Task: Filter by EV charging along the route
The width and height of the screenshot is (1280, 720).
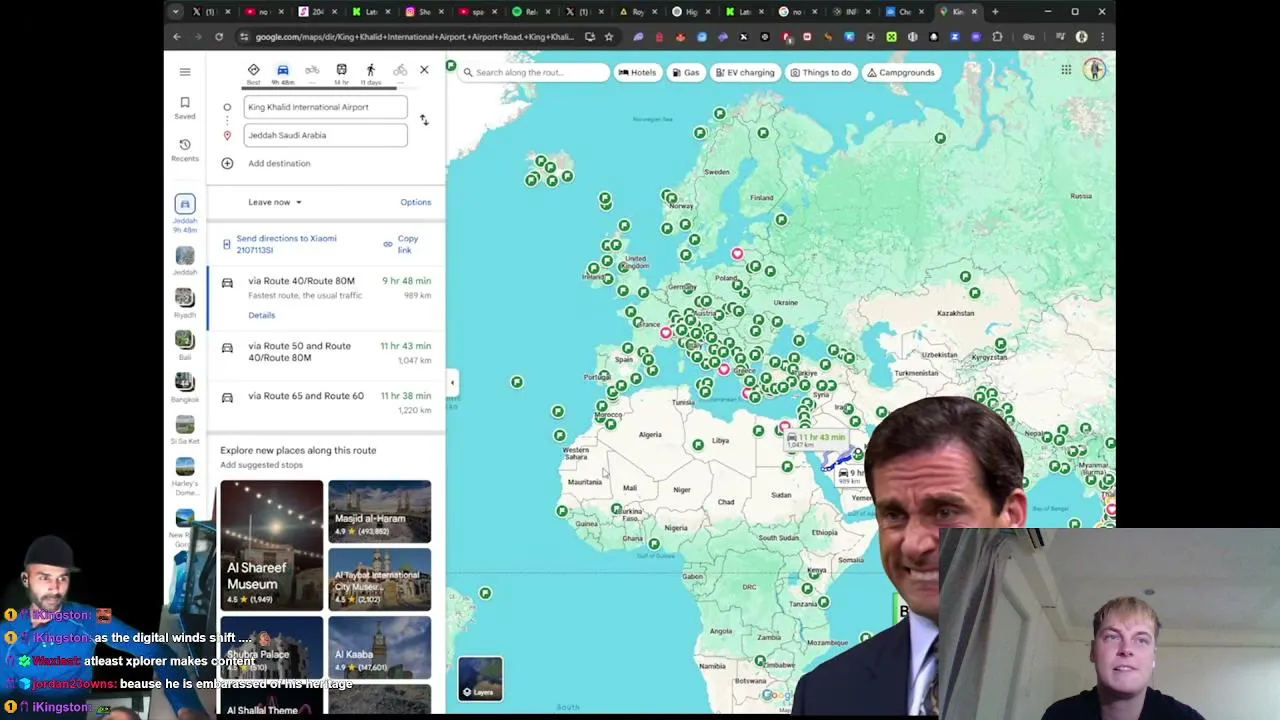Action: tap(745, 72)
